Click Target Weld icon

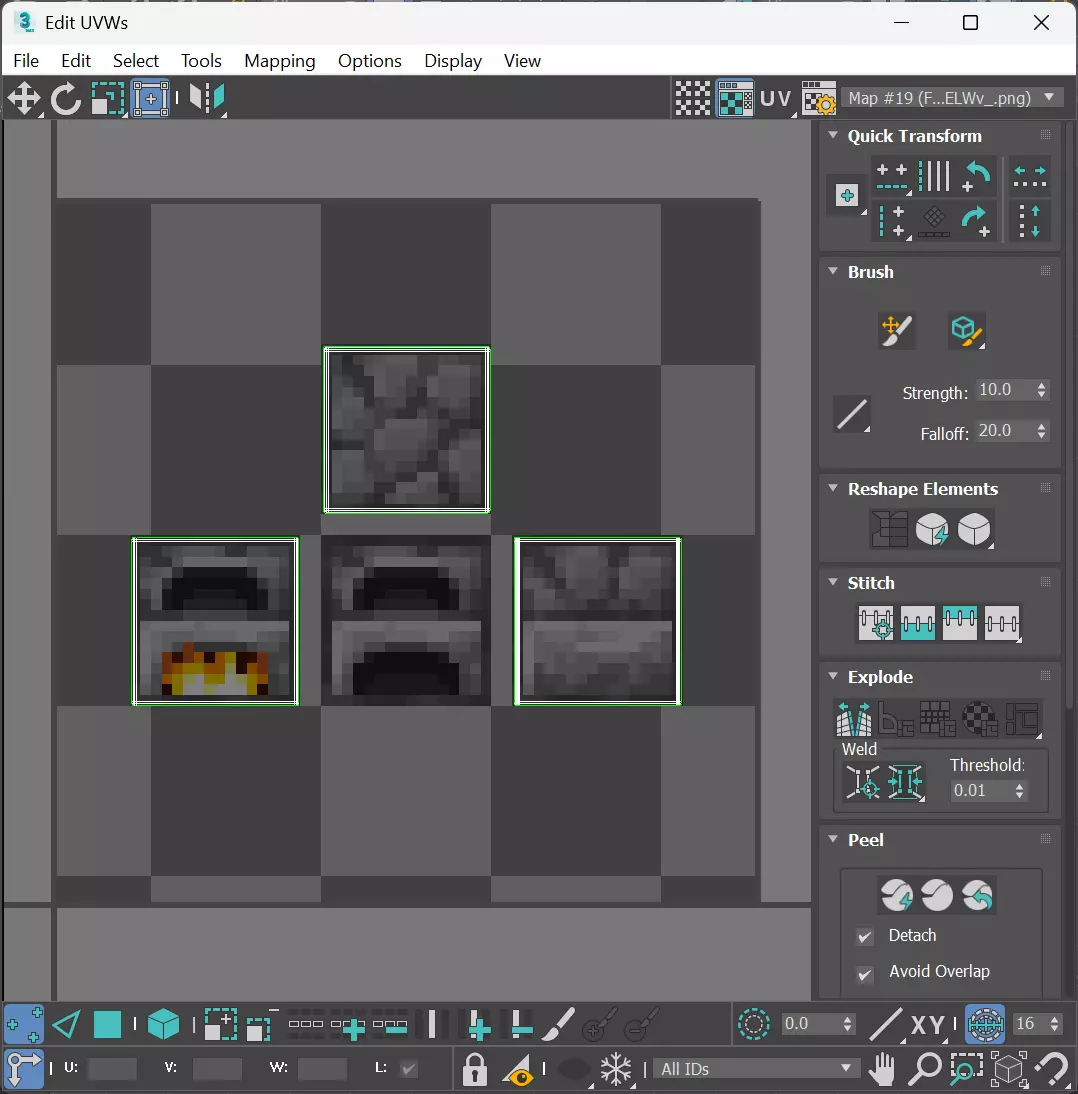[x=863, y=782]
